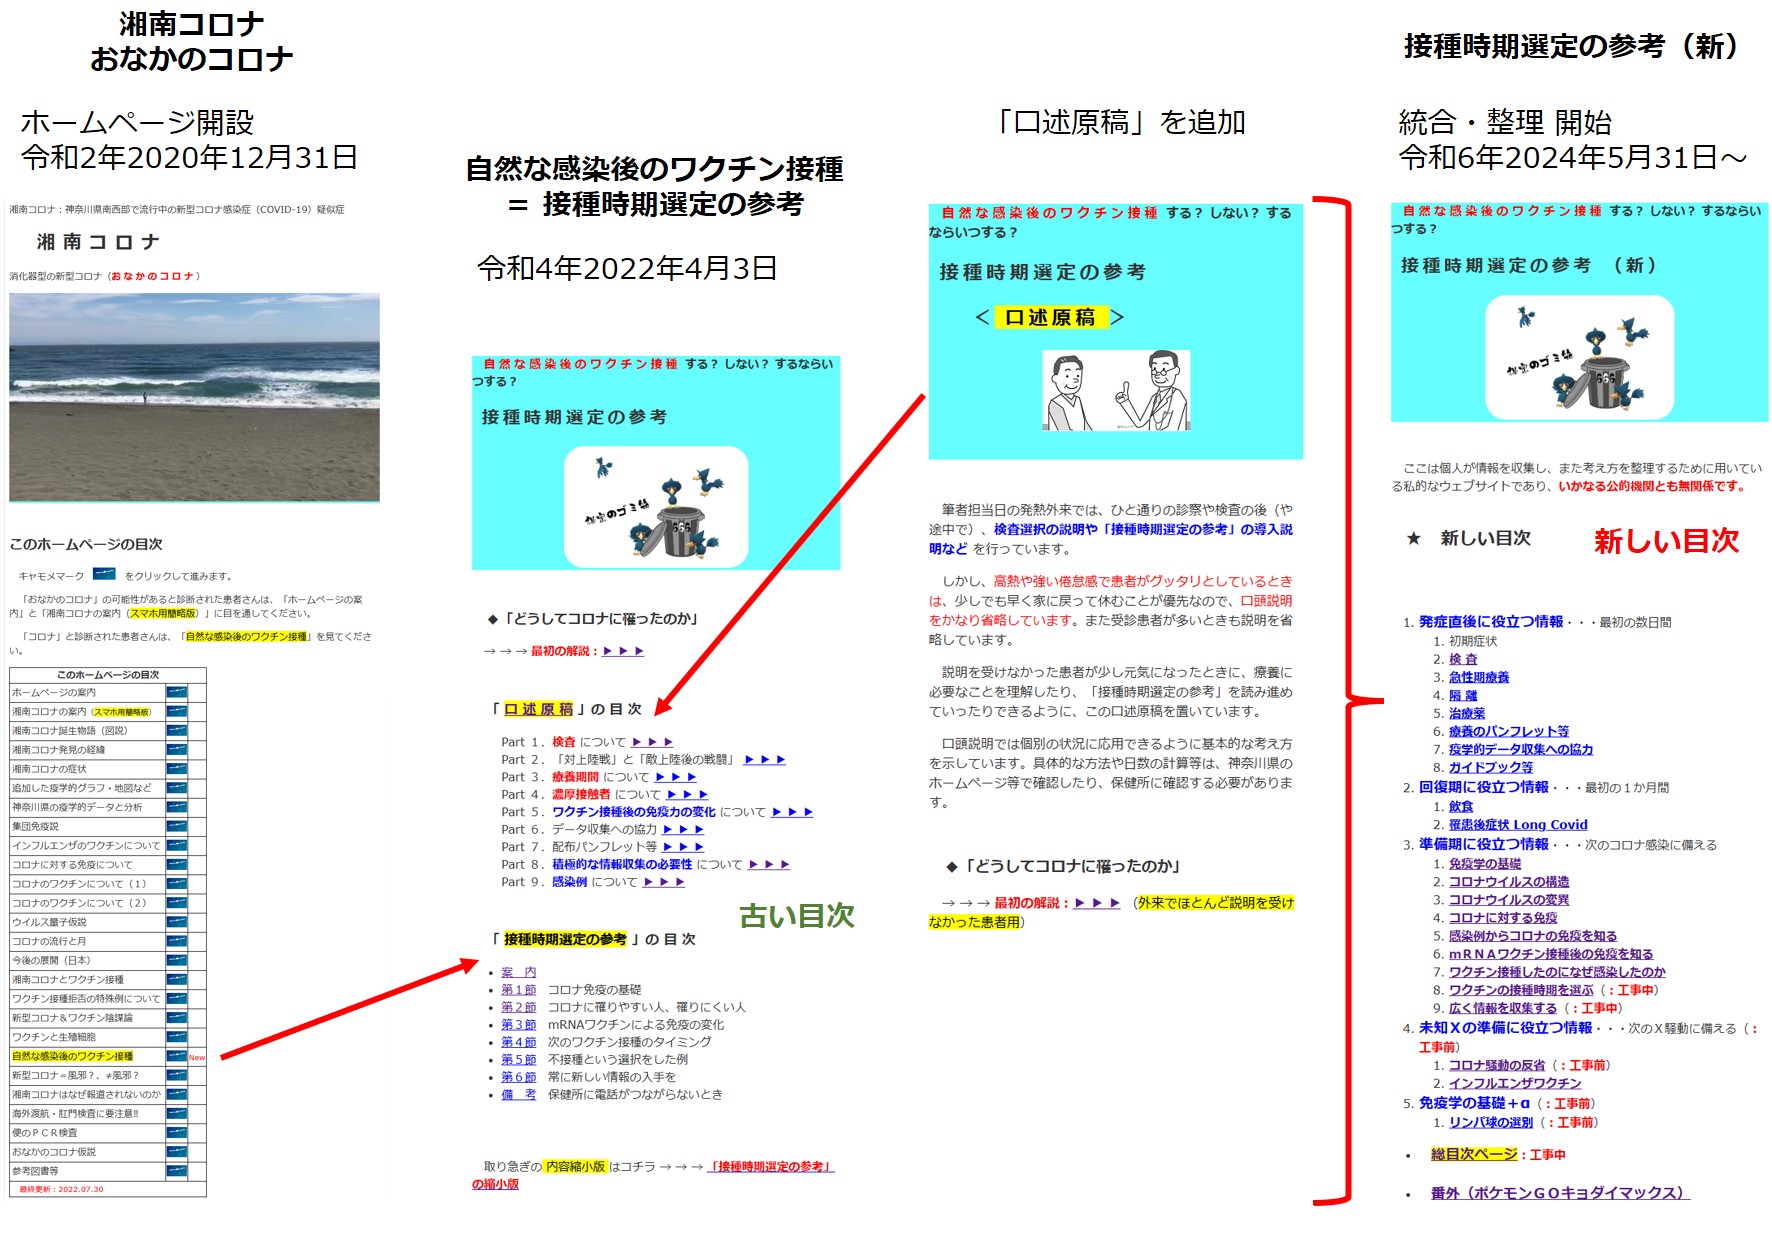Open Part 9 感染例 arrows link

[663, 882]
